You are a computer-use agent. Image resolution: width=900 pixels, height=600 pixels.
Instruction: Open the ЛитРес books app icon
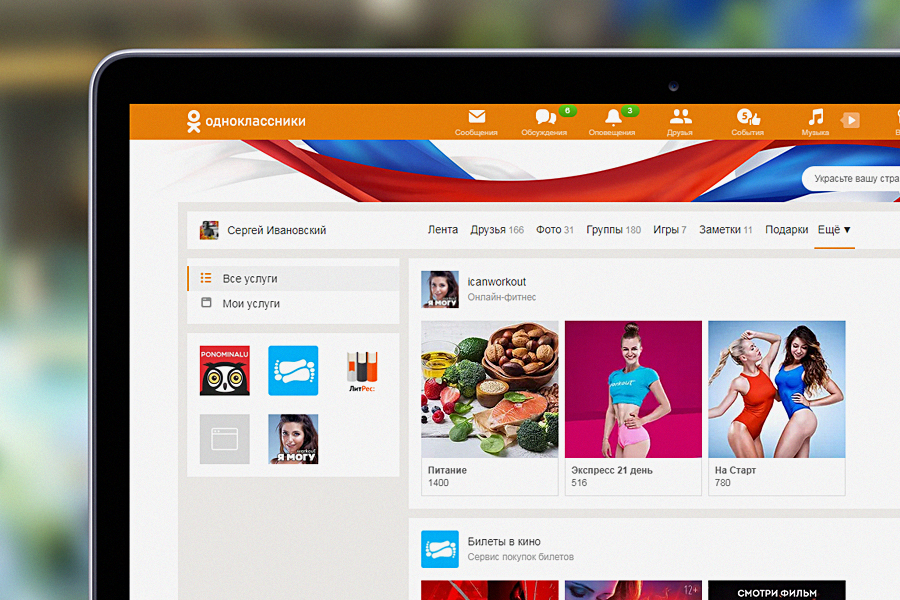362,371
